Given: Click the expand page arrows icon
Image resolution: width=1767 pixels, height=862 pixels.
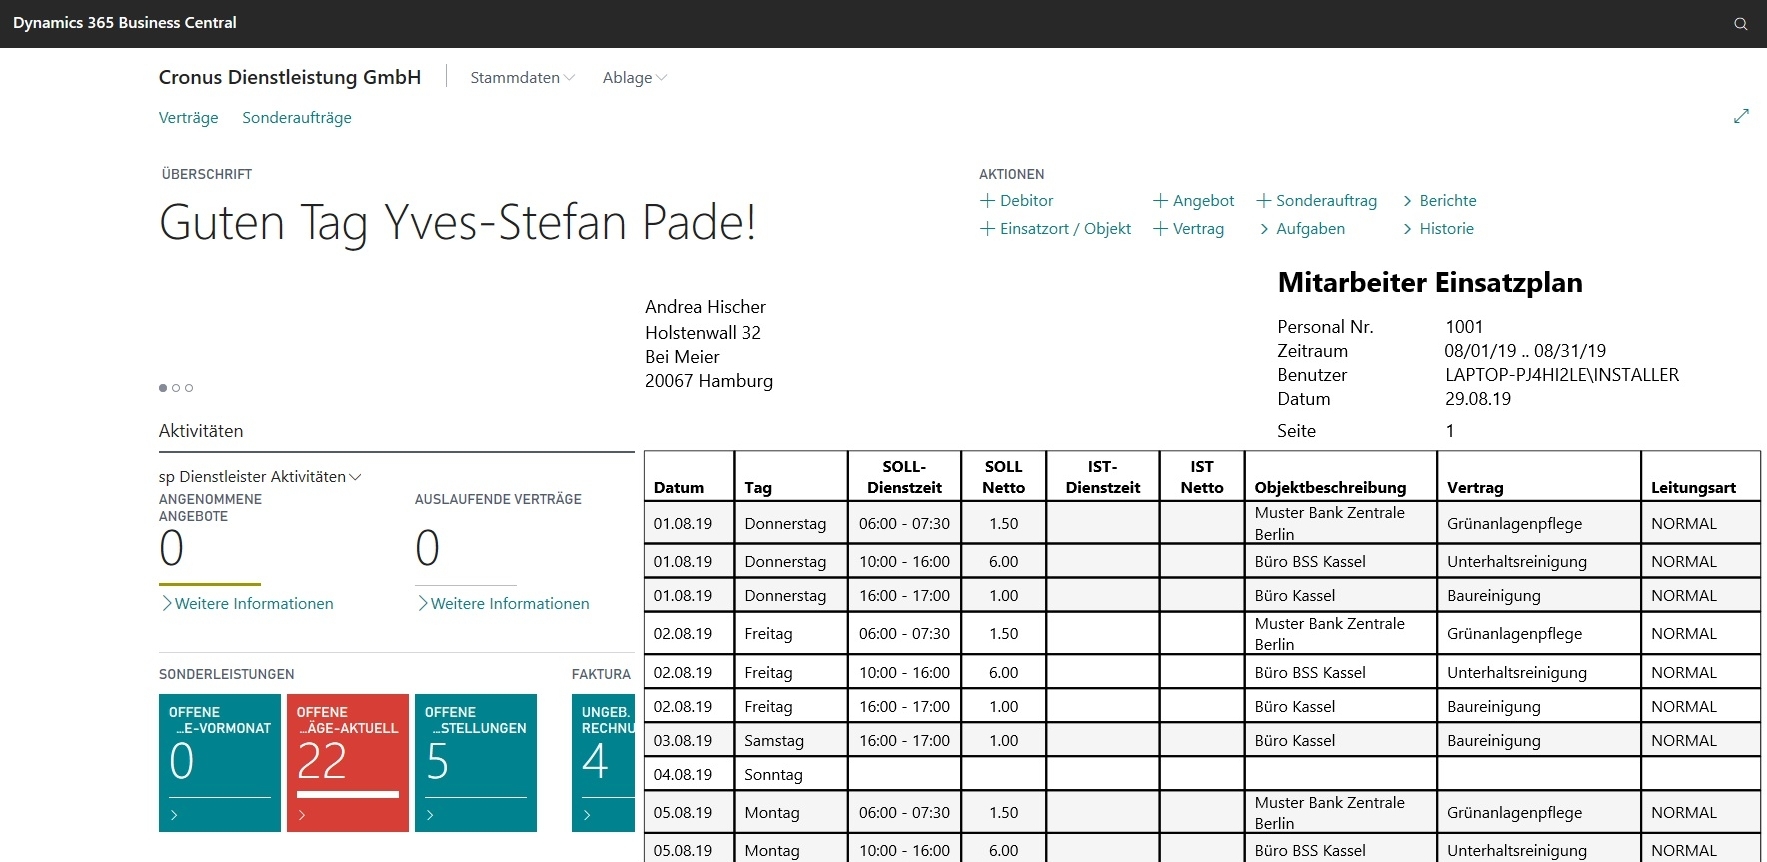Looking at the screenshot, I should 1741,116.
